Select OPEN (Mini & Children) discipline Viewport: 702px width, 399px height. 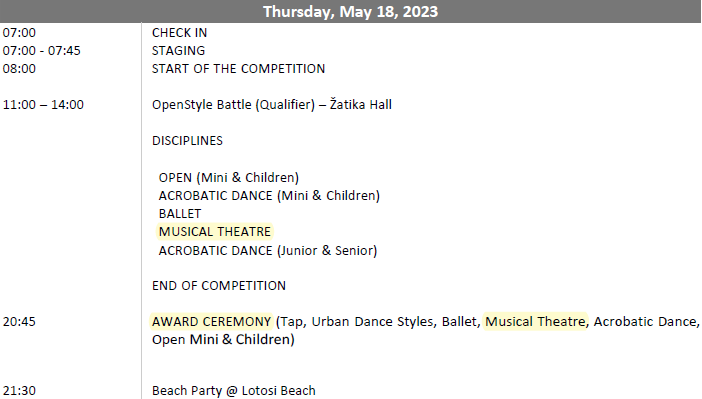tap(229, 177)
